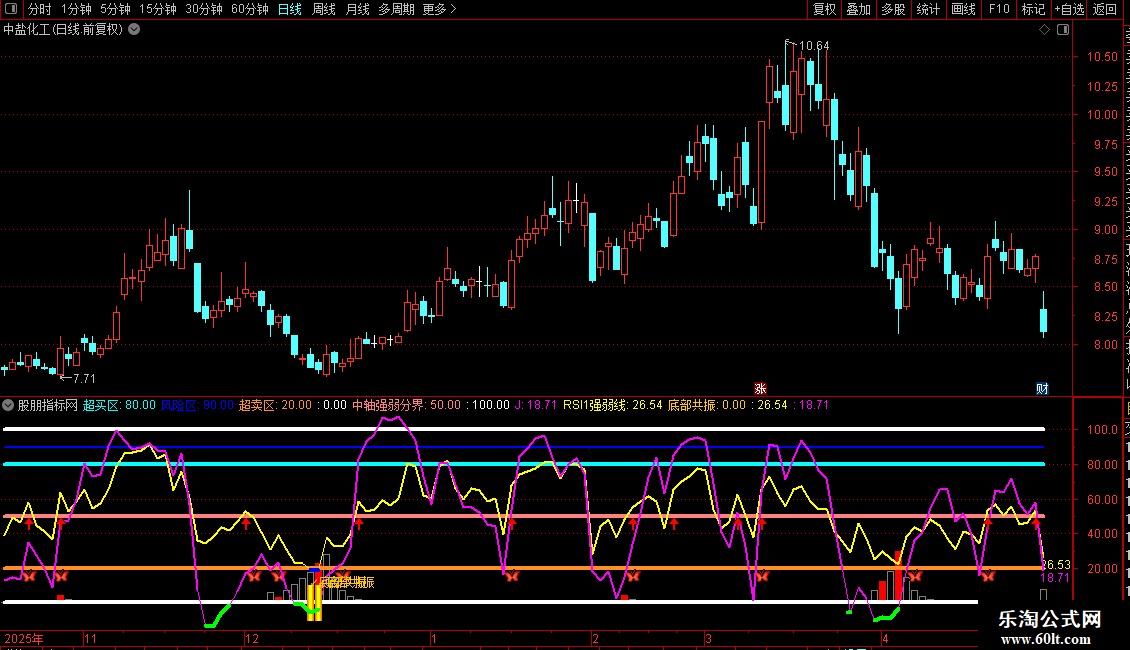The image size is (1130, 650).
Task: Click the 超买区: 80.00 readout
Action: [119, 405]
